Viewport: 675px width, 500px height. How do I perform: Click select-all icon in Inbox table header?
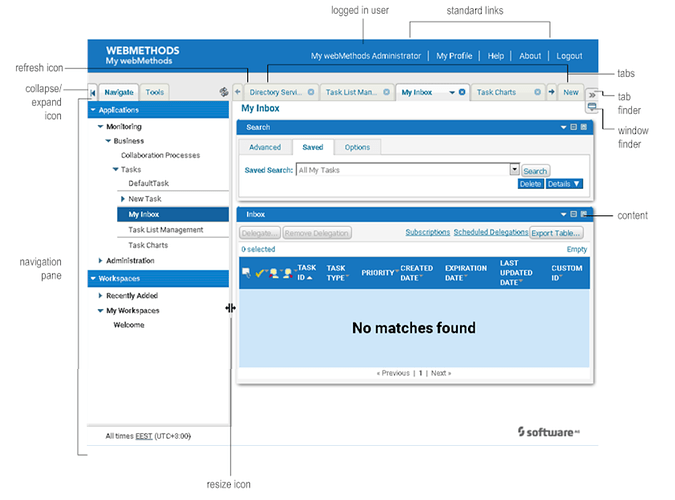246,273
